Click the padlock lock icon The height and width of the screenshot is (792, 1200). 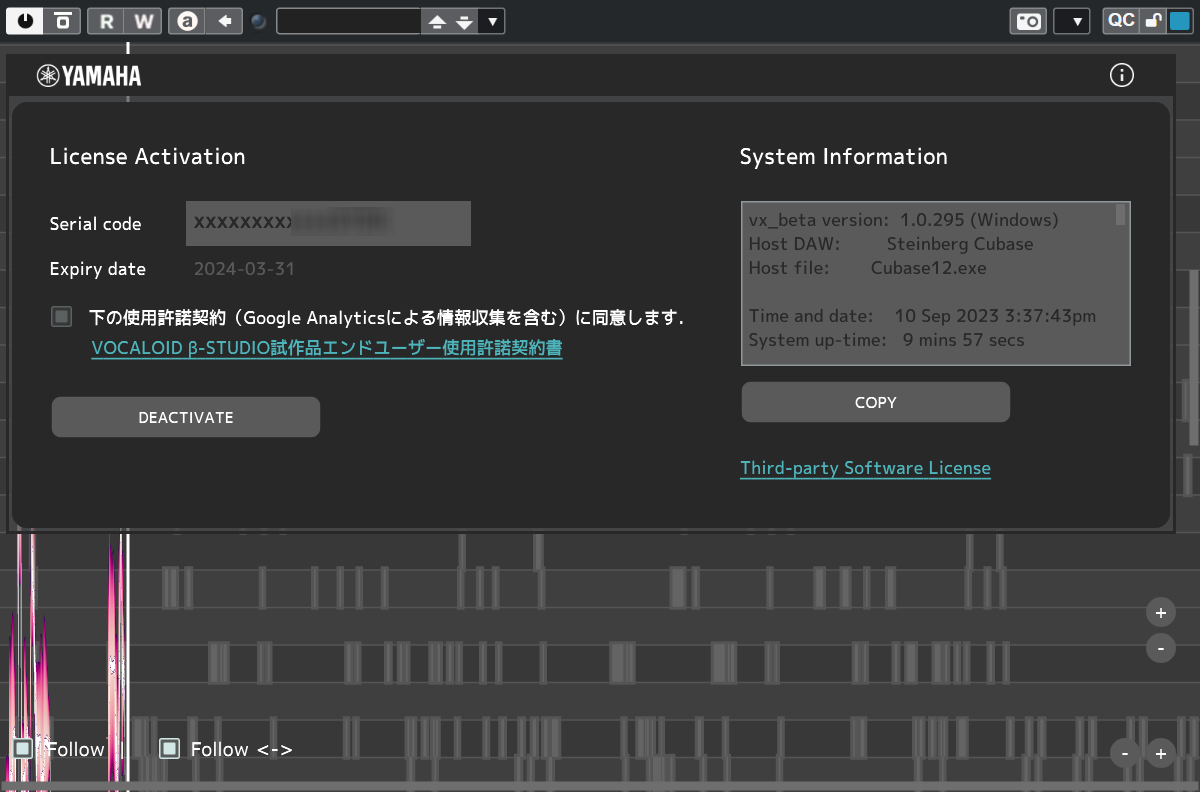click(x=1153, y=20)
